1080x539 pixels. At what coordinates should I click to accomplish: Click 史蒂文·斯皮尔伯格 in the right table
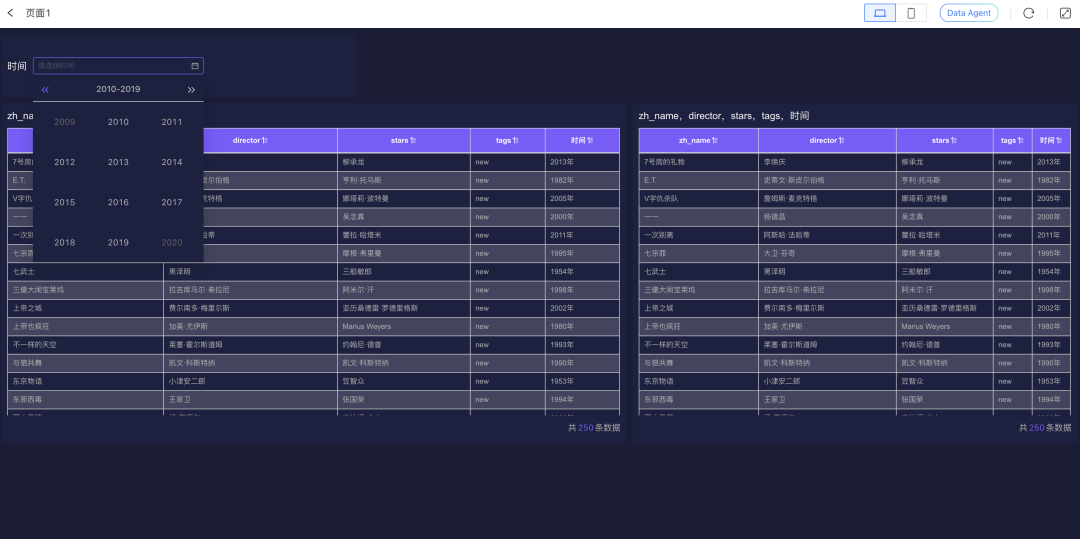[x=794, y=180]
